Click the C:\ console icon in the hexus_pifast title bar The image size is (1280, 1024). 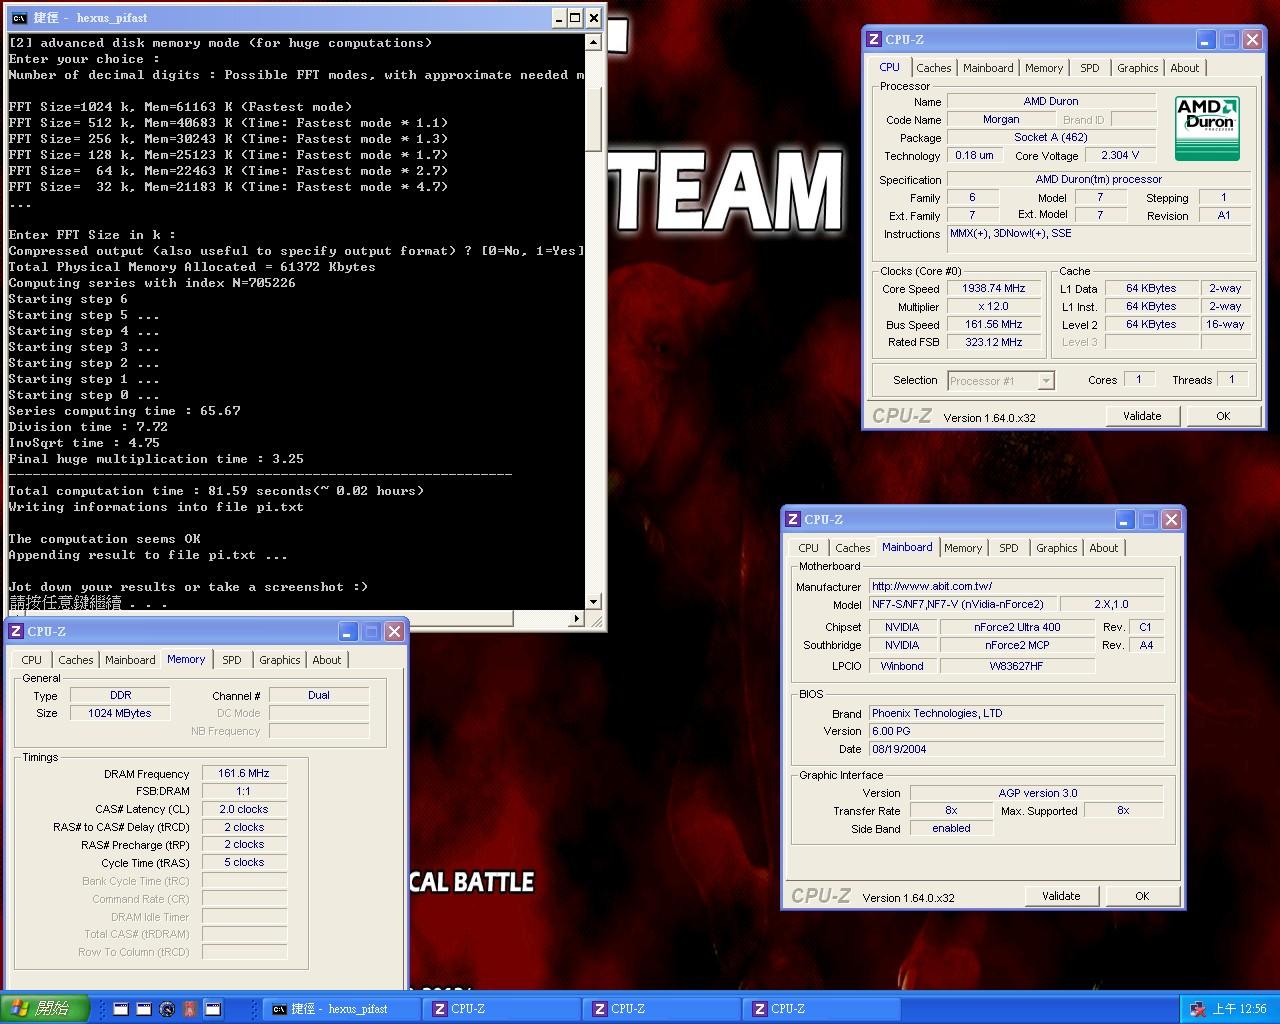pos(19,18)
